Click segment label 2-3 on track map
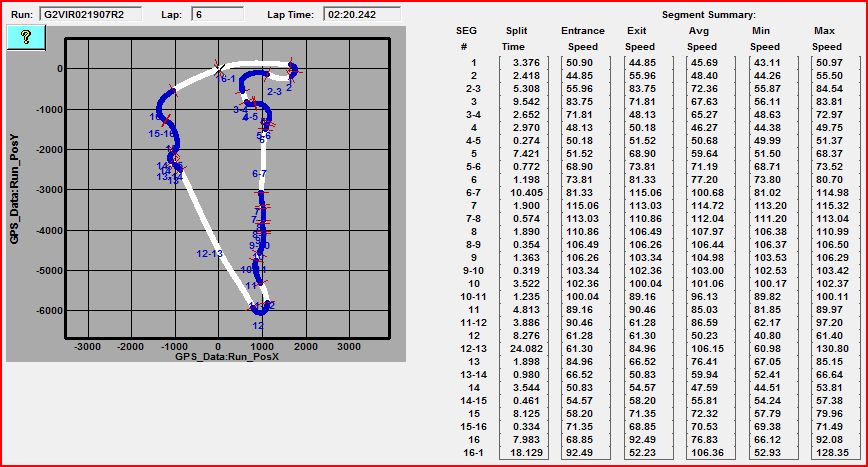The image size is (868, 467). pyautogui.click(x=274, y=91)
